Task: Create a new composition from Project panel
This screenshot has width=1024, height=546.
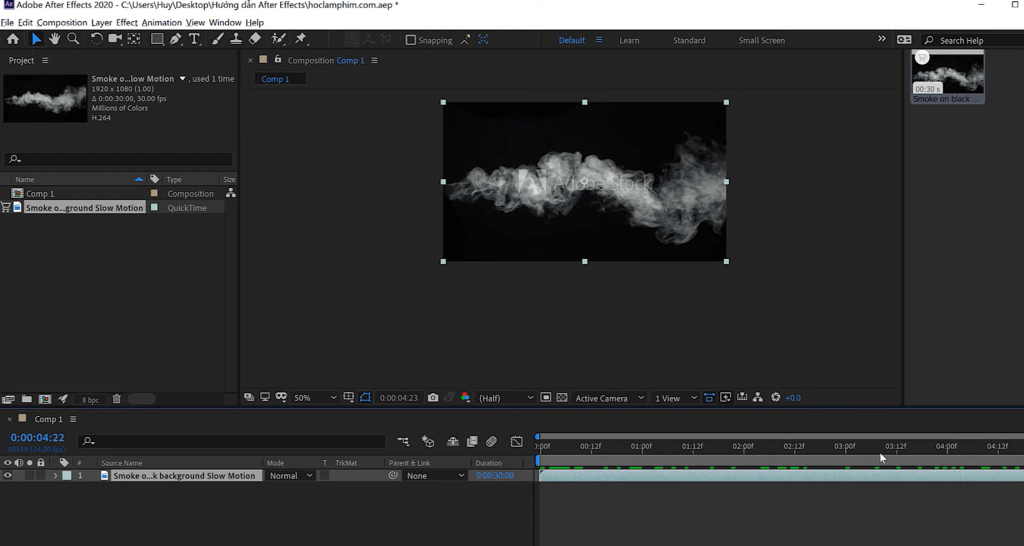Action: point(44,399)
